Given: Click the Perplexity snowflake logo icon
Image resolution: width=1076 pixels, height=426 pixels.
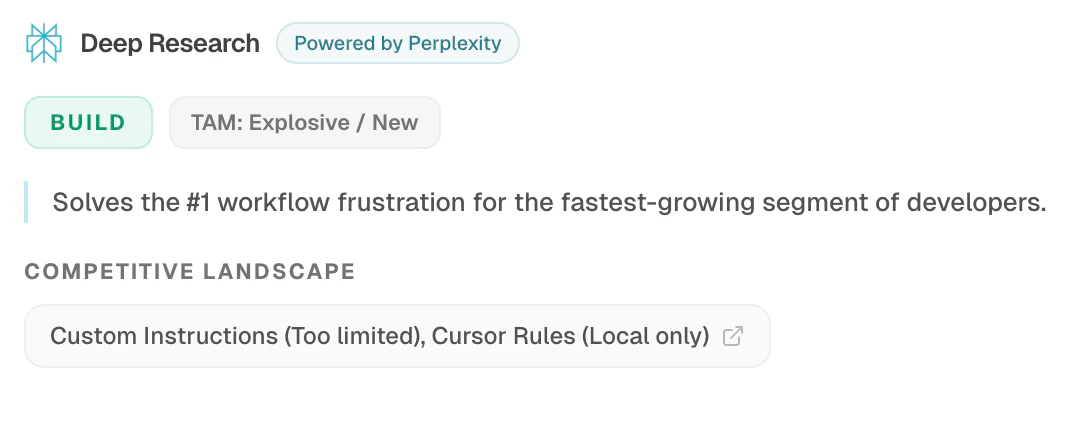Looking at the screenshot, I should point(44,43).
